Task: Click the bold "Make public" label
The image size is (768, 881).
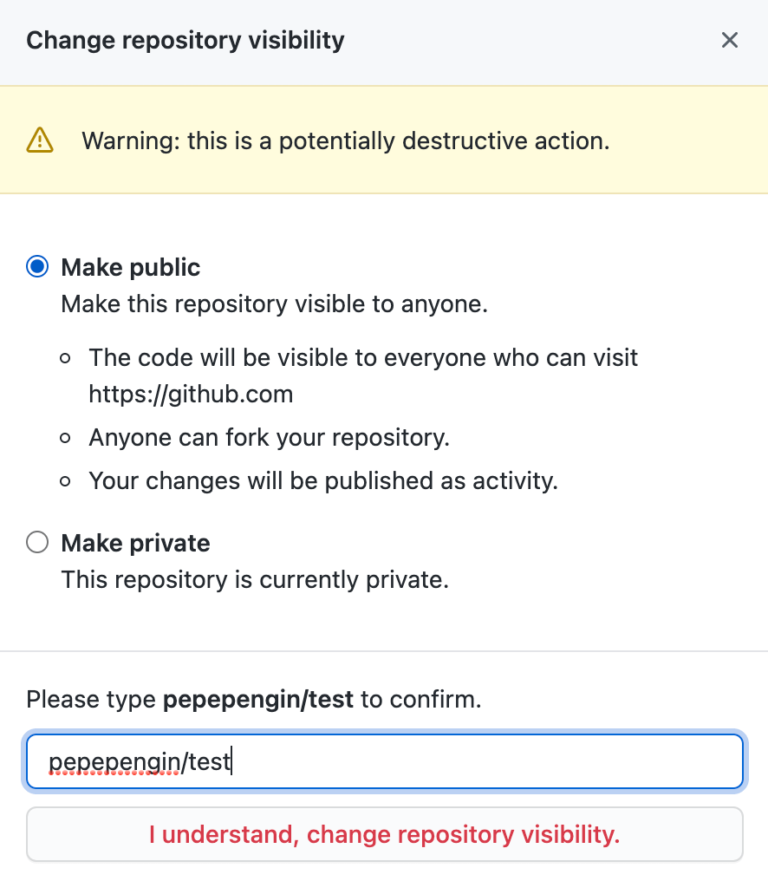Action: click(x=131, y=267)
